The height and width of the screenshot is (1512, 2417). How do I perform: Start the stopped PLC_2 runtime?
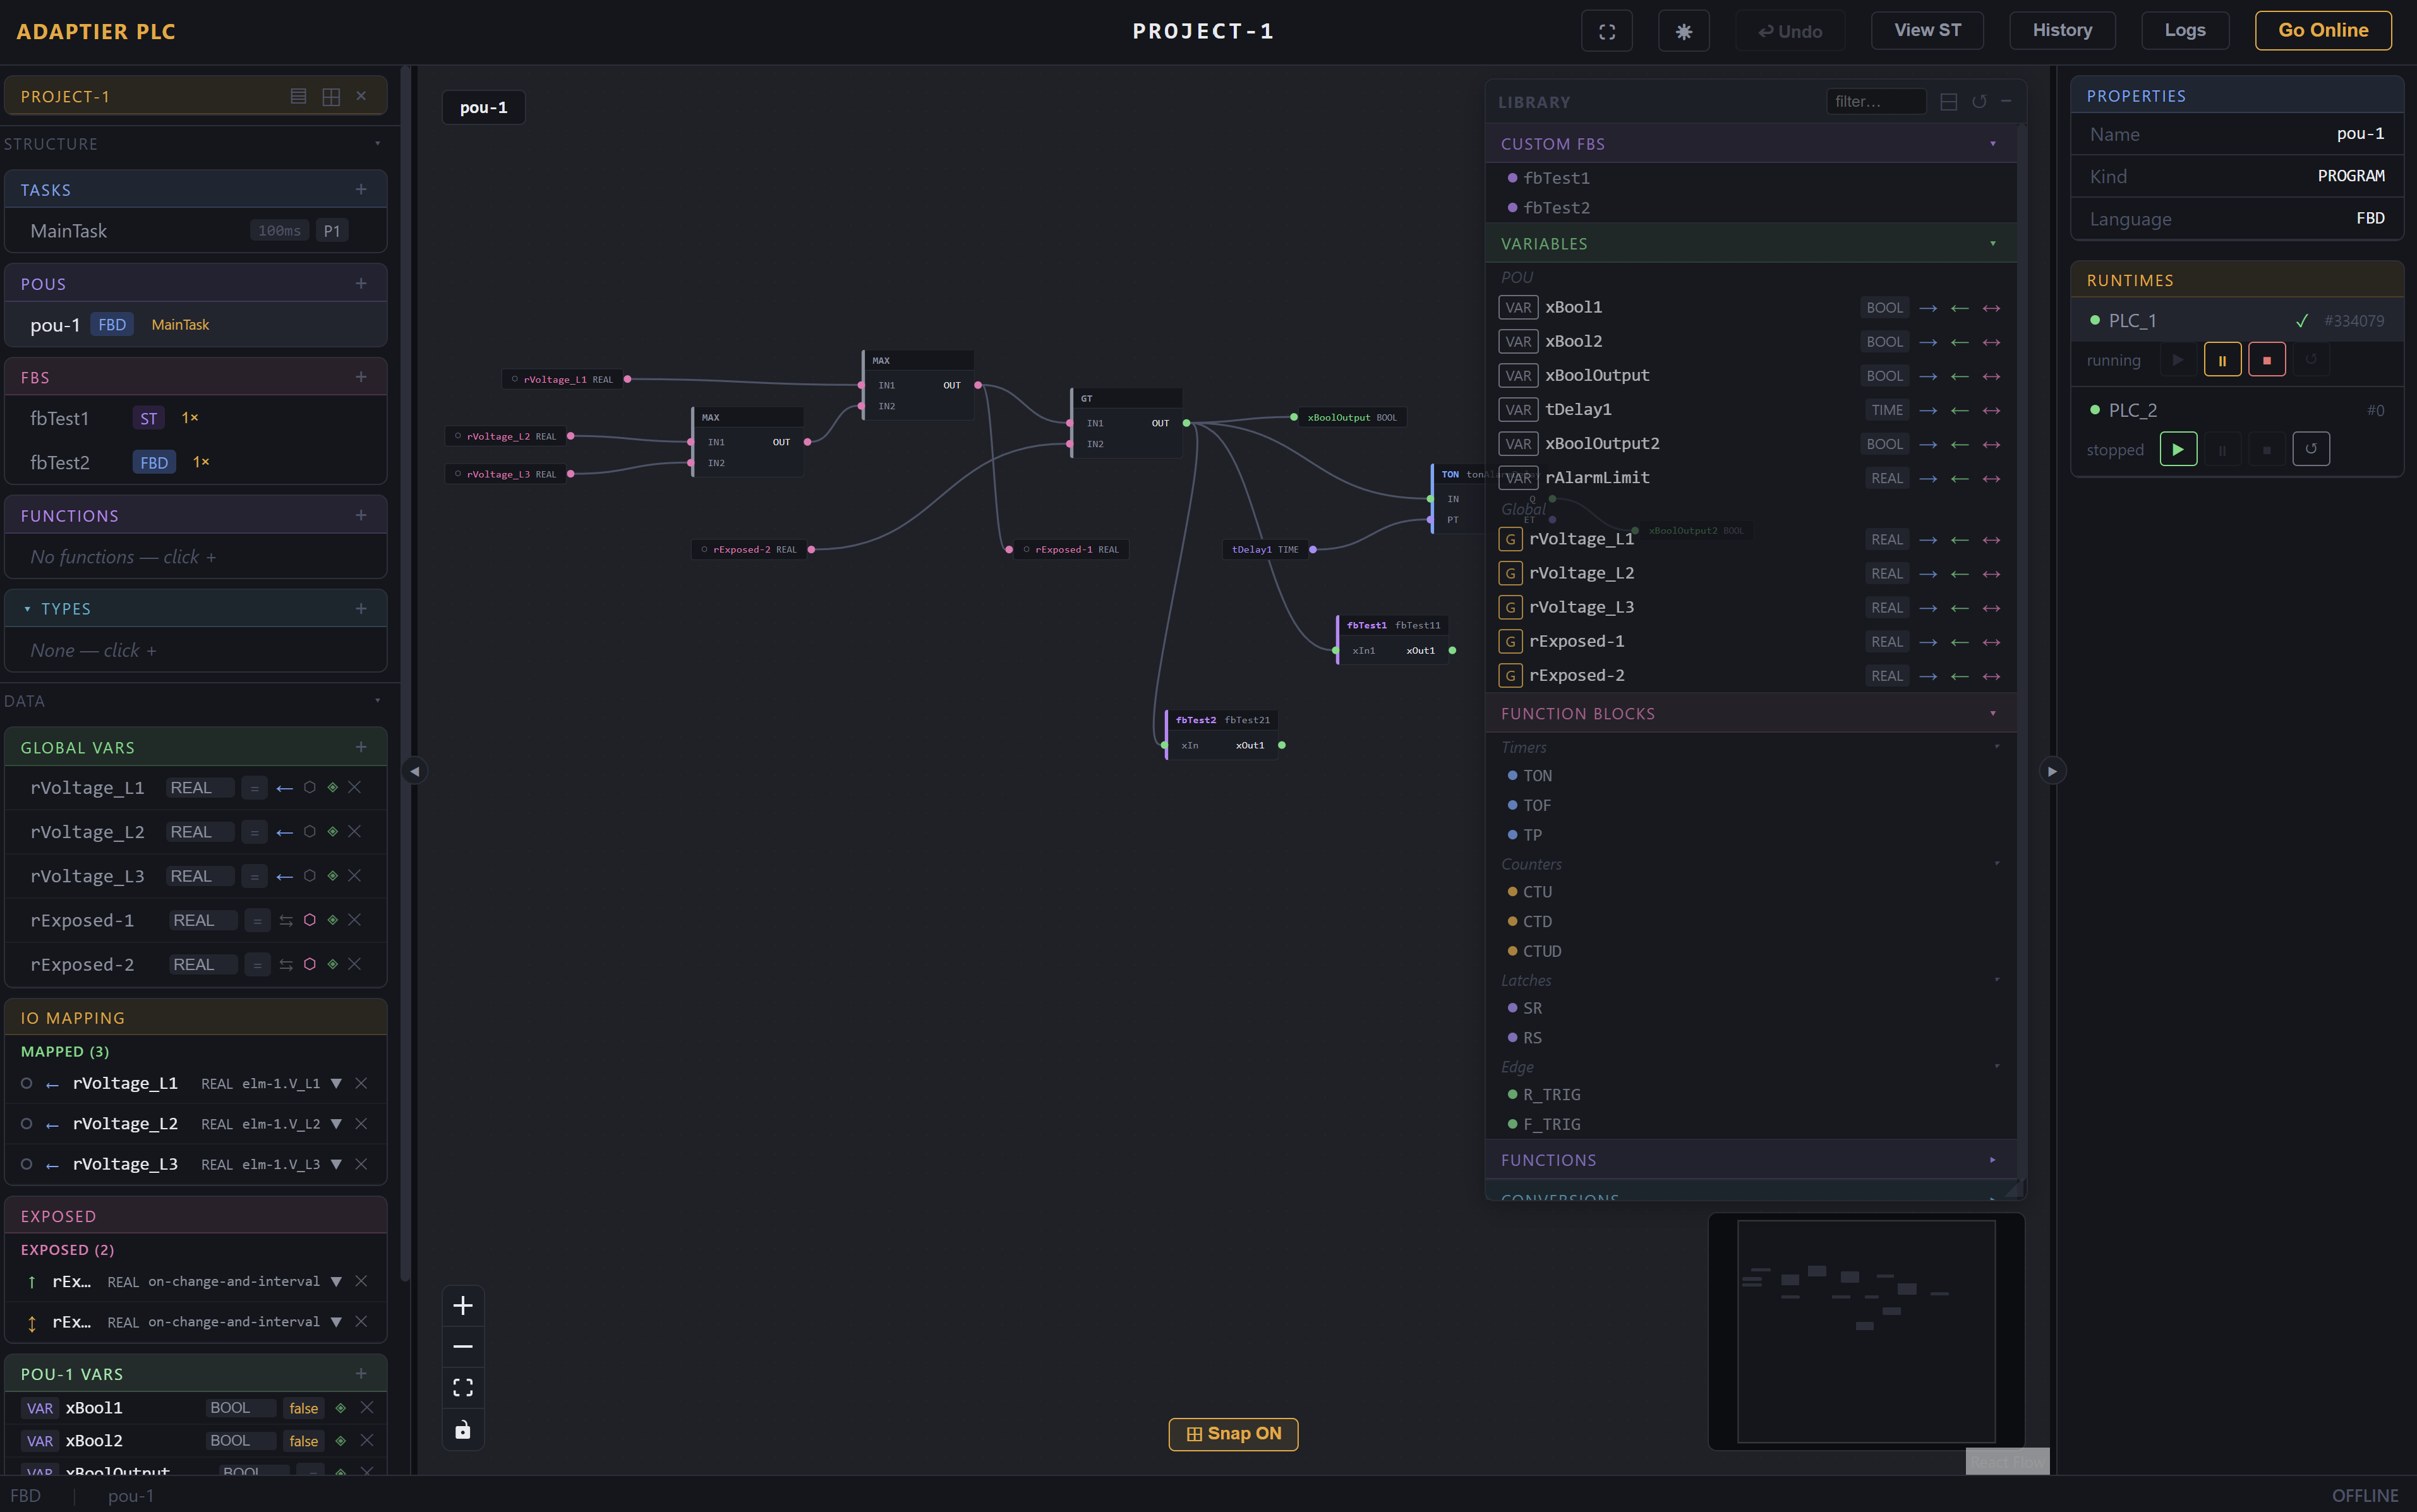tap(2178, 449)
